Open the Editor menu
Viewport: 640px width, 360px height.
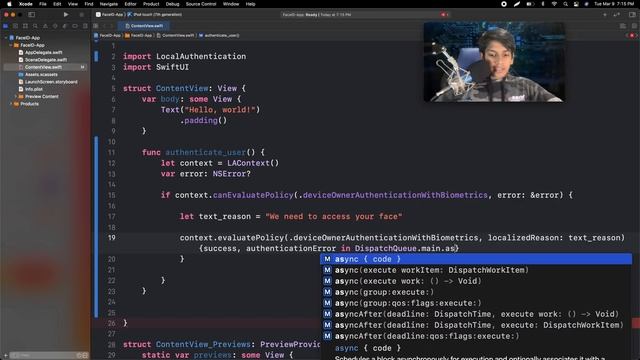coord(130,4)
